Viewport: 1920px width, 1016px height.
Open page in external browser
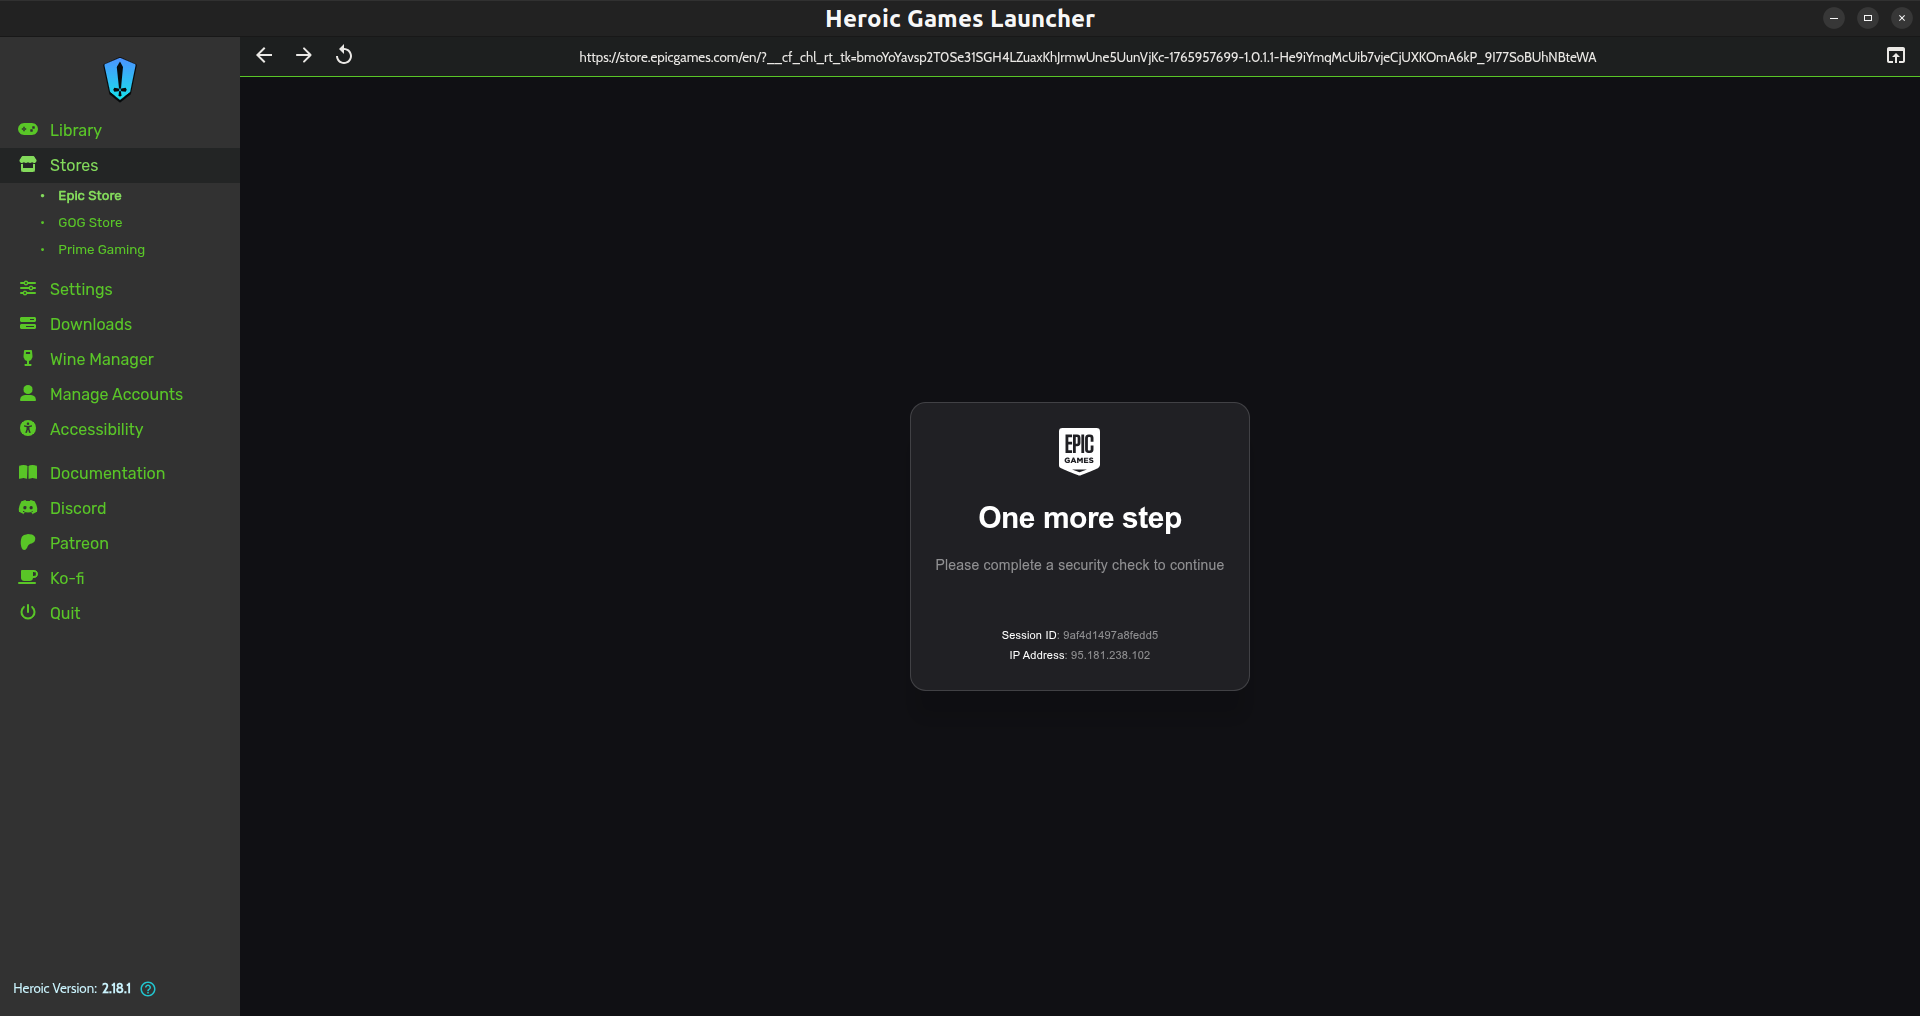click(1895, 55)
